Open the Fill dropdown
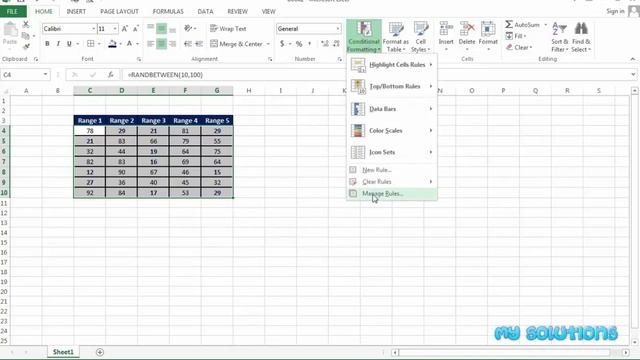640x360 pixels. (x=516, y=36)
